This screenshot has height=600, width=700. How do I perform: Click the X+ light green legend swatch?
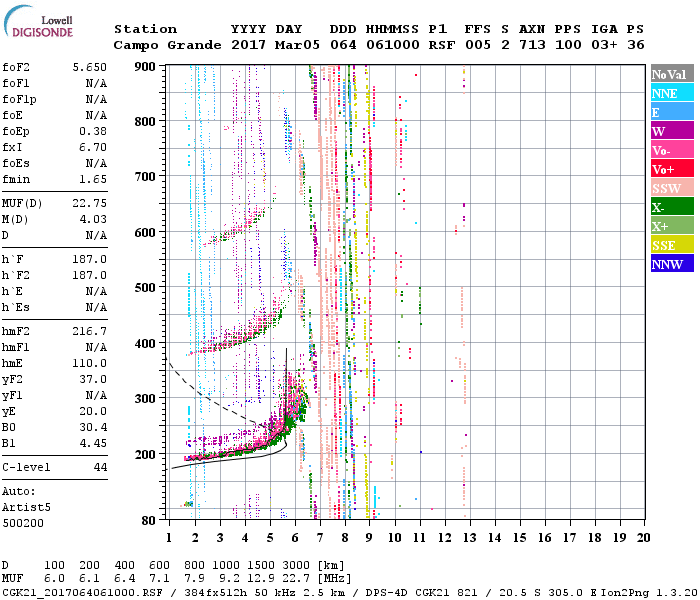[x=672, y=226]
